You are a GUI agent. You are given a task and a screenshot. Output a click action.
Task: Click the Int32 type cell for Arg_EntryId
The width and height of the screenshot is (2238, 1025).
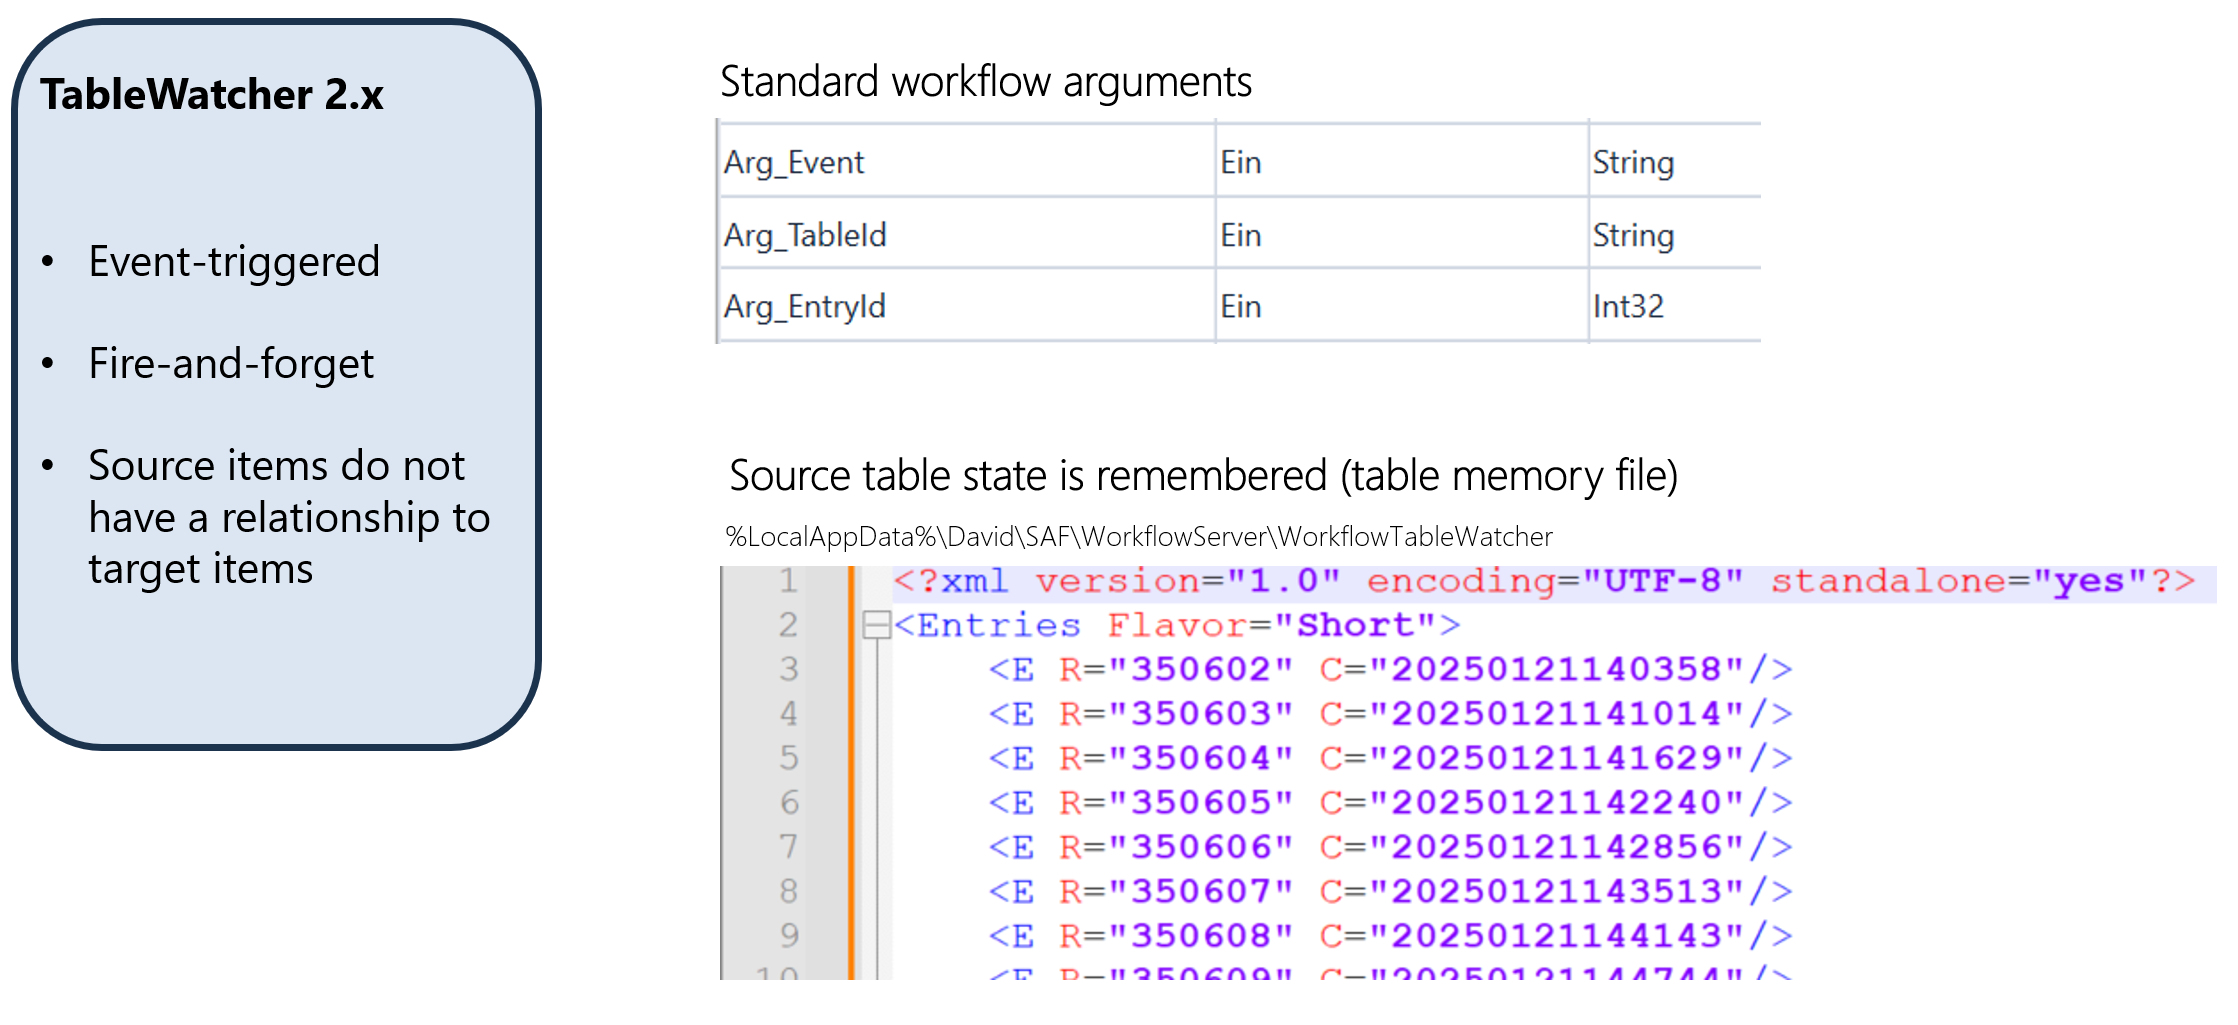(1628, 306)
